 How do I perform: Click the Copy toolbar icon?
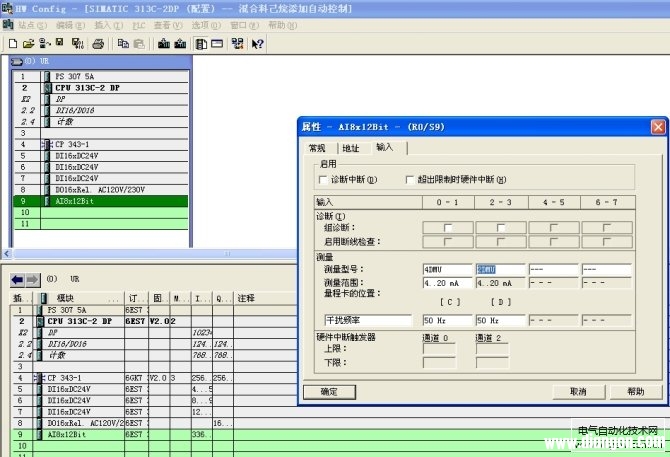click(123, 44)
